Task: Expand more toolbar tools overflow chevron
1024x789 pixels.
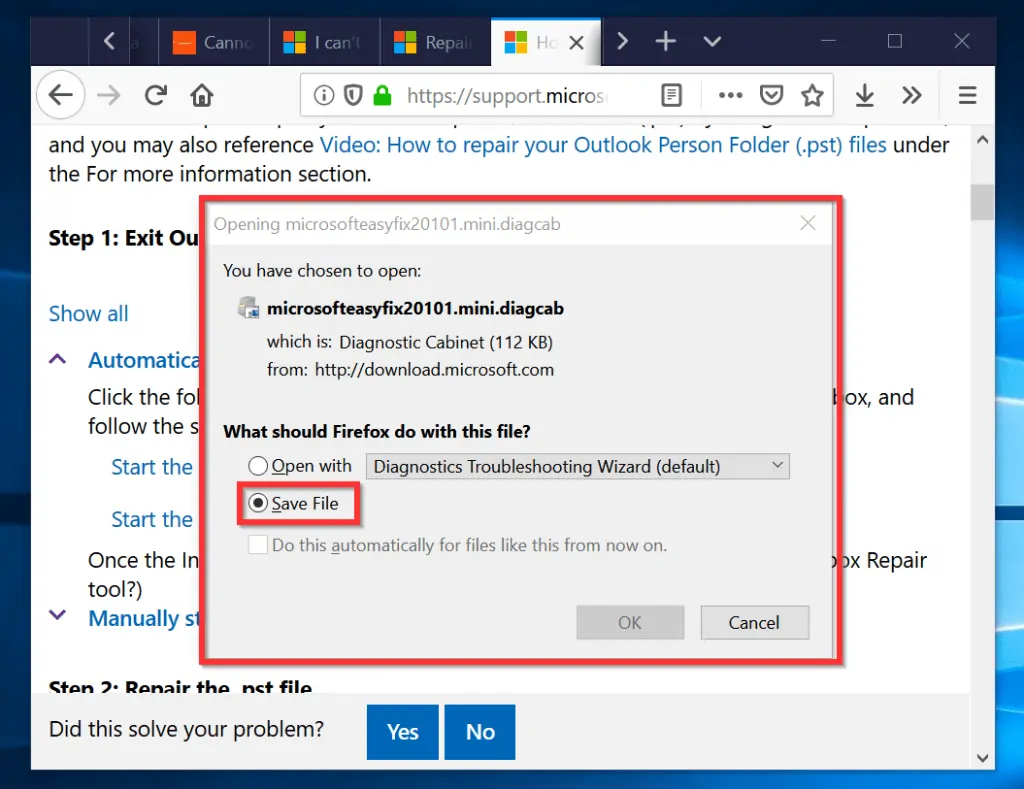Action: 911,95
